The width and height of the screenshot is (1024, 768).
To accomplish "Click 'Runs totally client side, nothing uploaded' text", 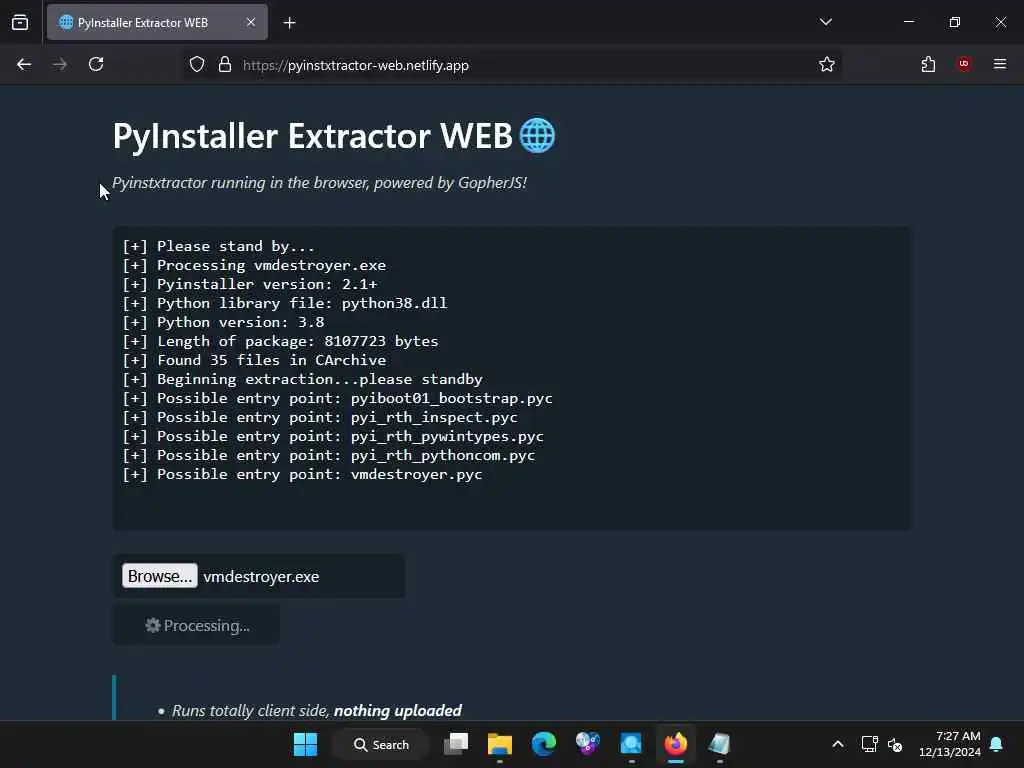I will click(317, 711).
